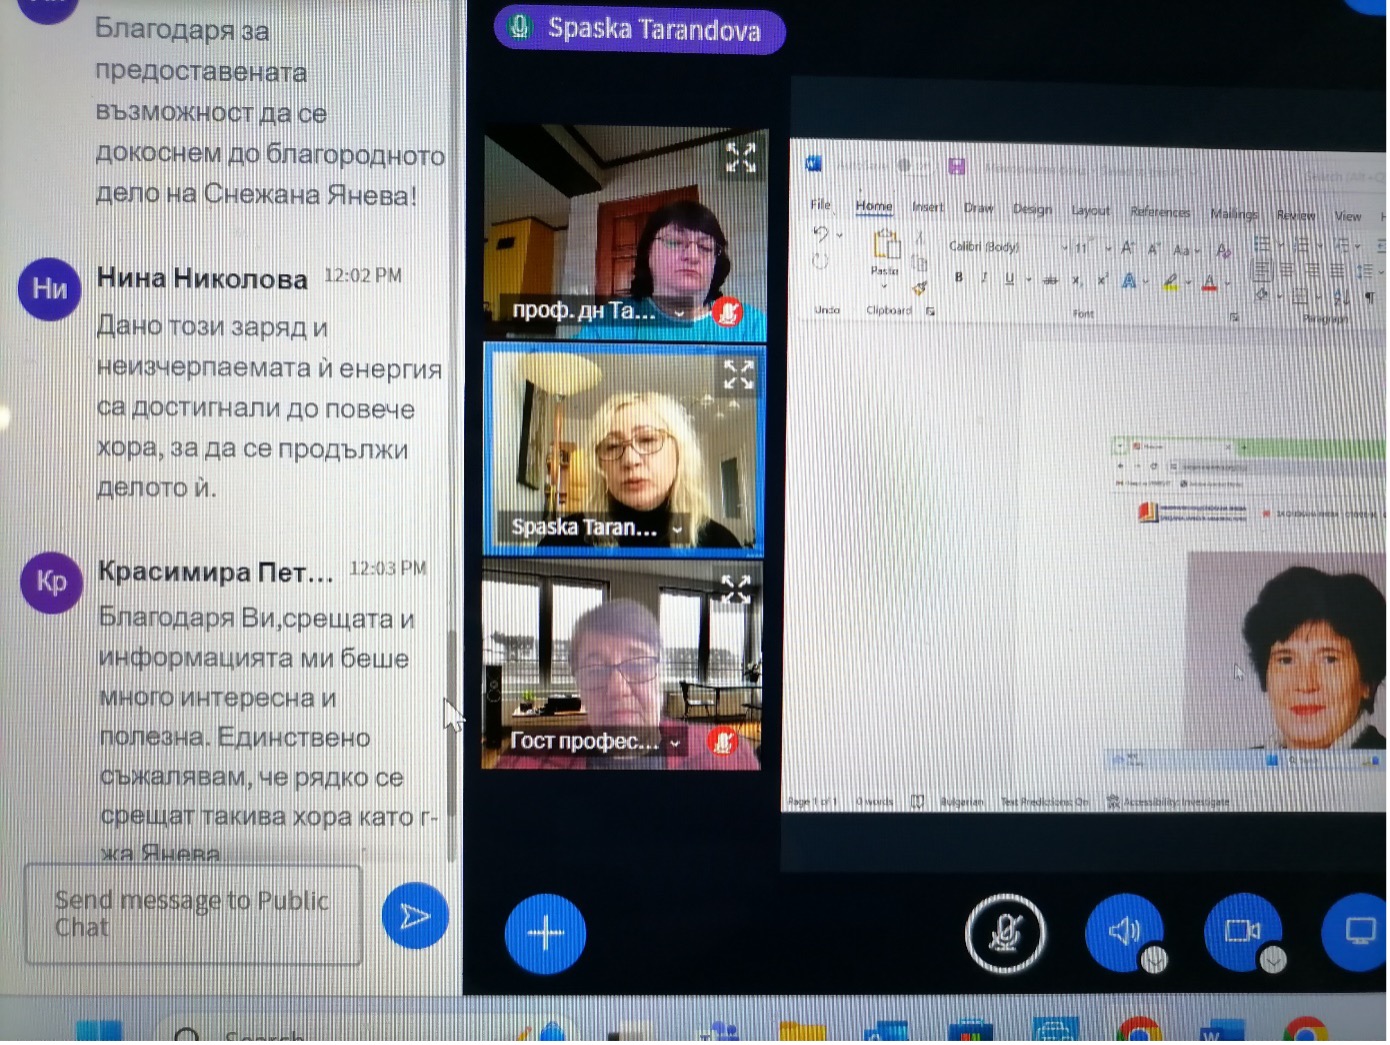Viewport: 1390px width, 1045px height.
Task: Click the Spaska Tarandova talking indicator
Action: point(640,29)
